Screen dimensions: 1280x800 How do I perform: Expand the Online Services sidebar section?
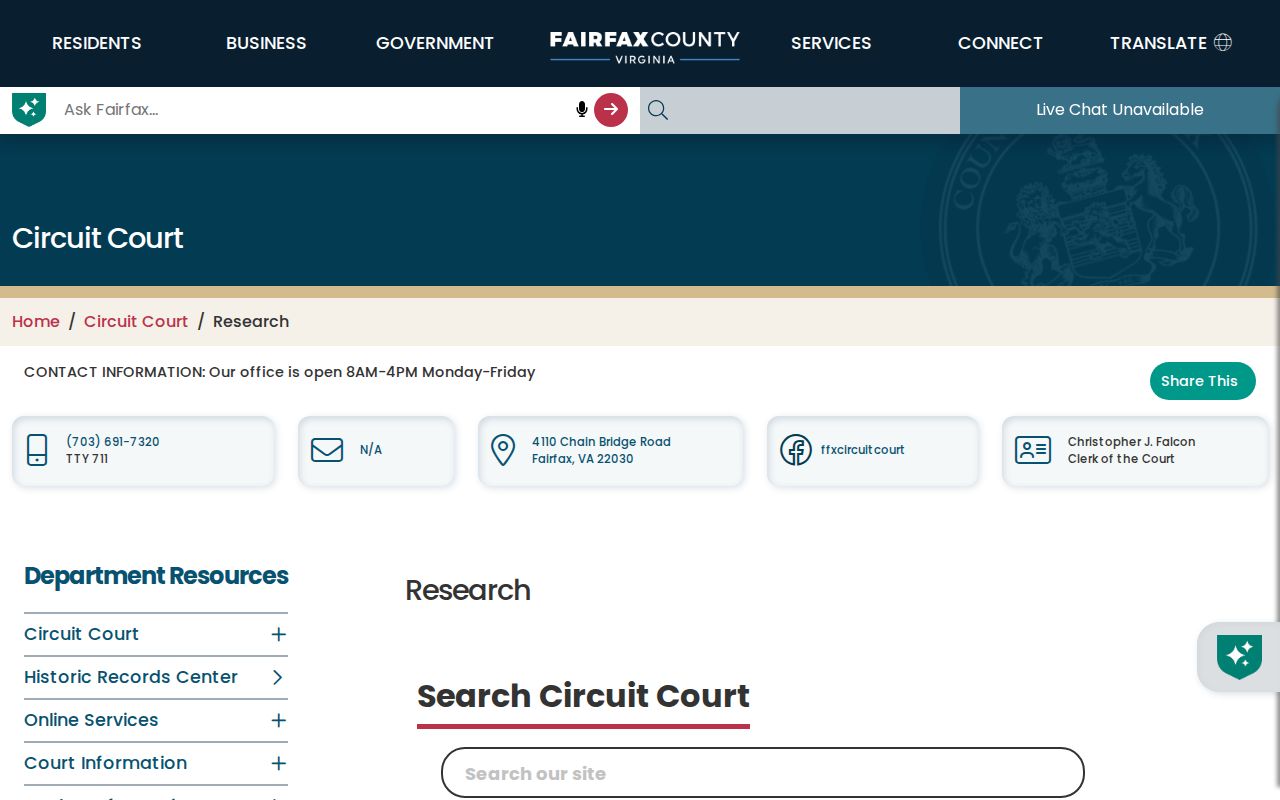pyautogui.click(x=279, y=720)
